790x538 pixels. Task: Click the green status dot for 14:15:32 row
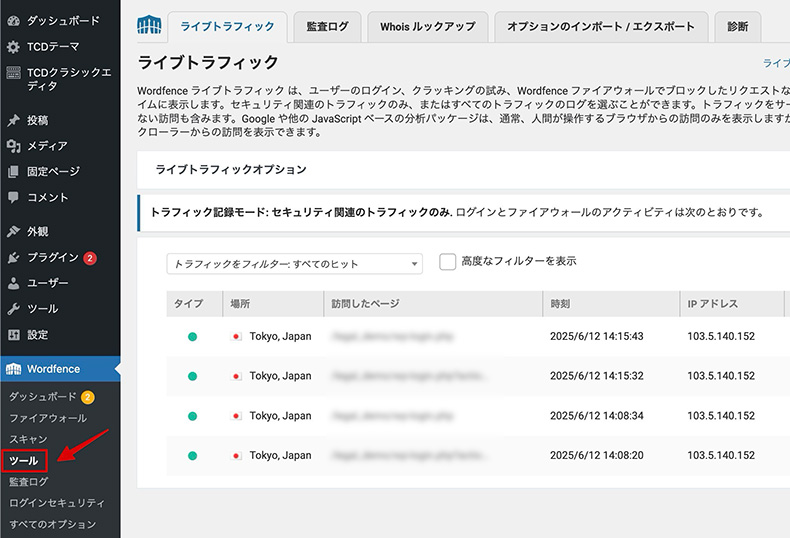click(192, 376)
